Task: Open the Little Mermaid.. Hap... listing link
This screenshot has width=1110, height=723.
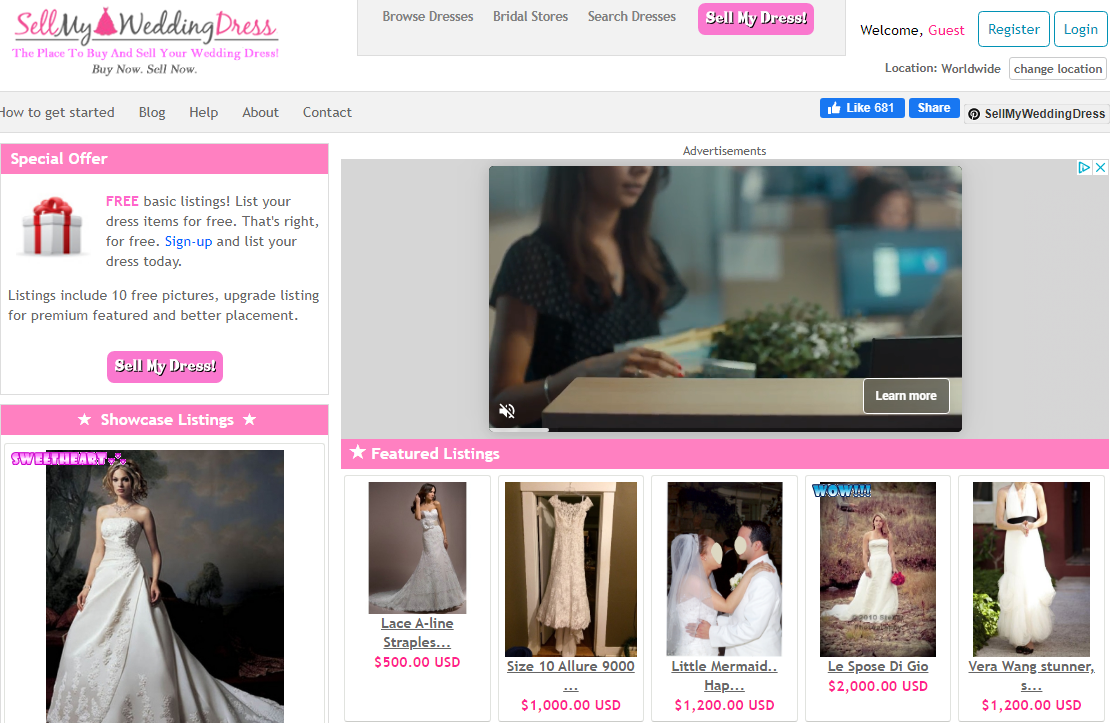Action: 724,676
